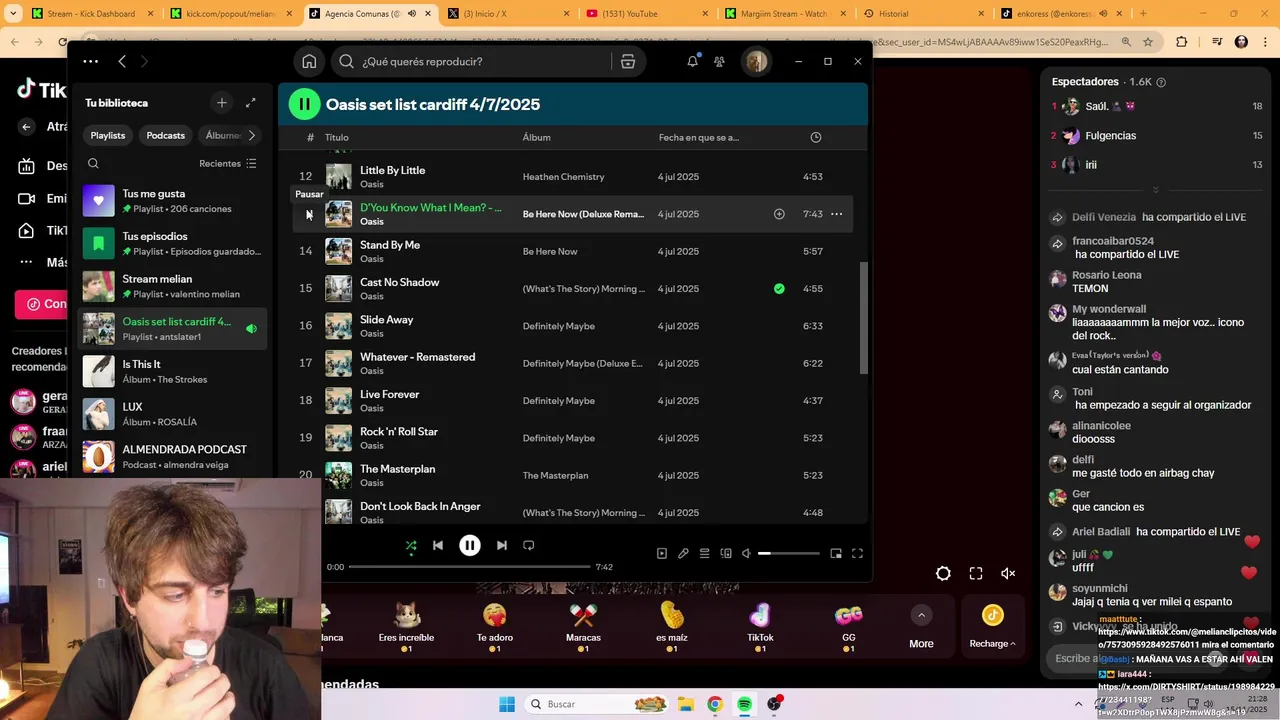The image size is (1280, 720).
Task: Open the connect to device icon
Action: click(x=726, y=553)
